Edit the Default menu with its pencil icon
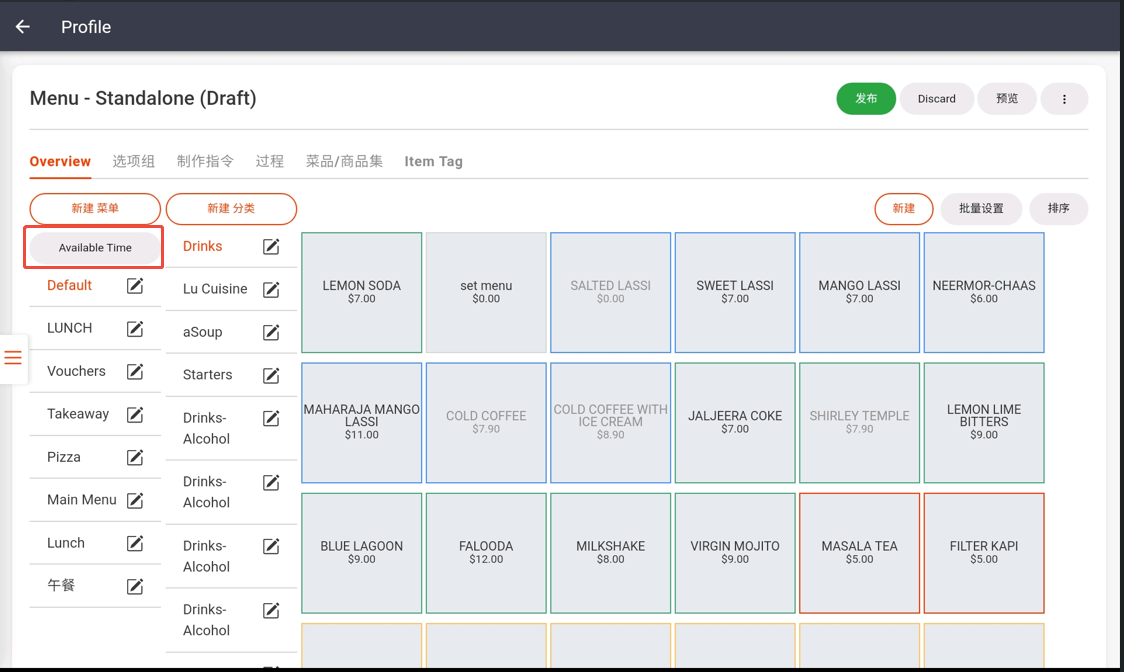Viewport: 1124px width, 672px height. [x=135, y=285]
